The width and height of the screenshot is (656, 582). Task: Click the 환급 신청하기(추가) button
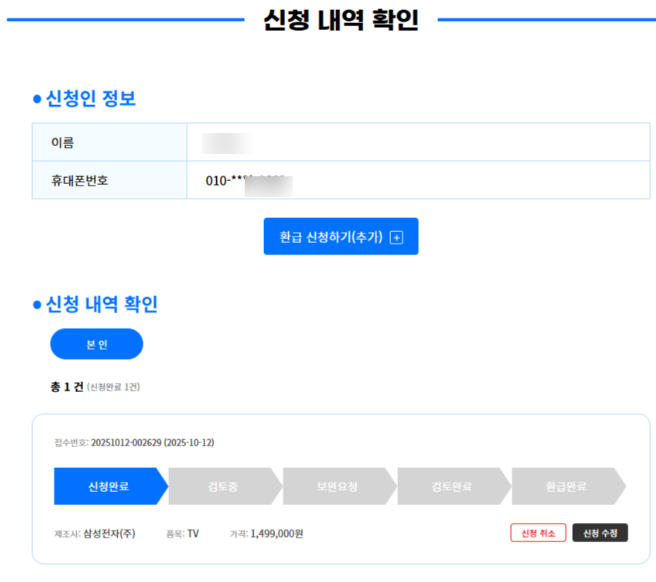coord(341,236)
